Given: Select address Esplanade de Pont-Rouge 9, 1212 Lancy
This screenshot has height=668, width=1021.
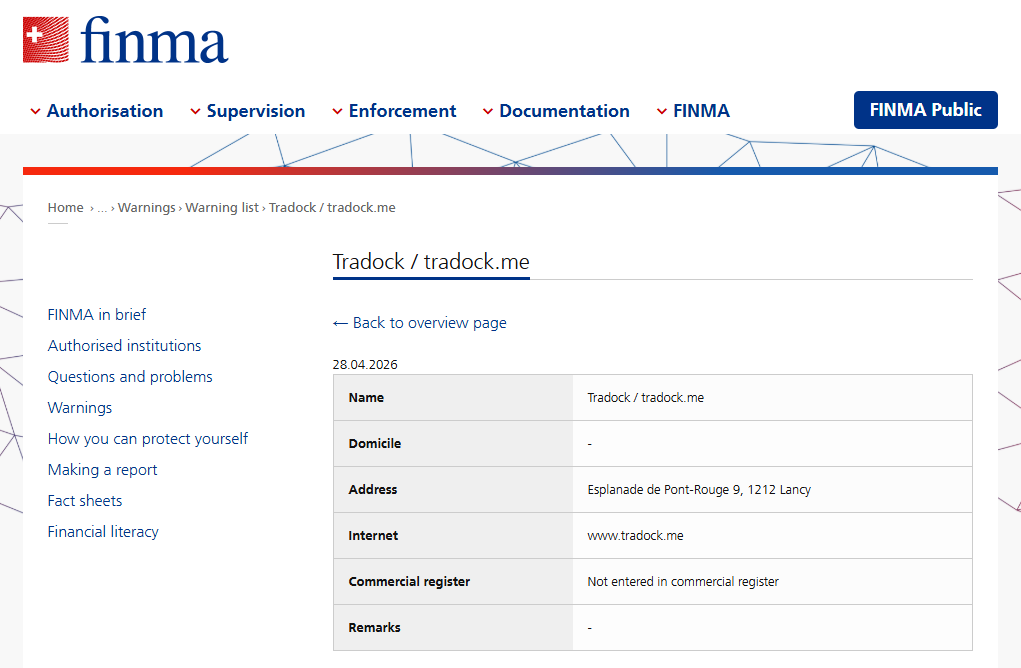Looking at the screenshot, I should click(699, 490).
